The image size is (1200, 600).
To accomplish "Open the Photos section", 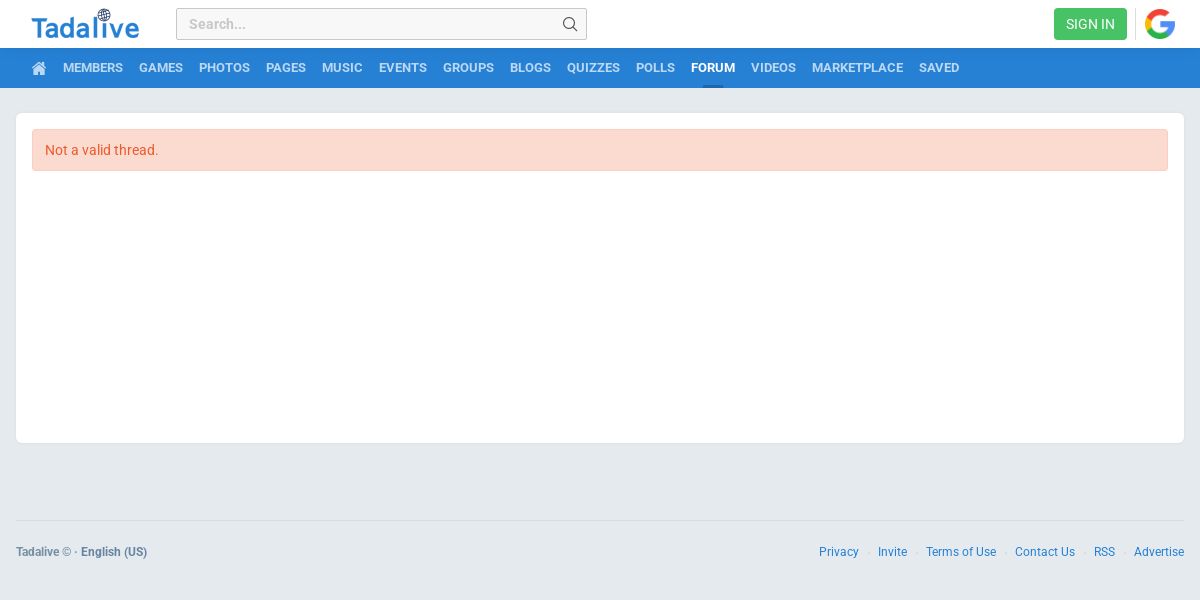I will point(224,68).
